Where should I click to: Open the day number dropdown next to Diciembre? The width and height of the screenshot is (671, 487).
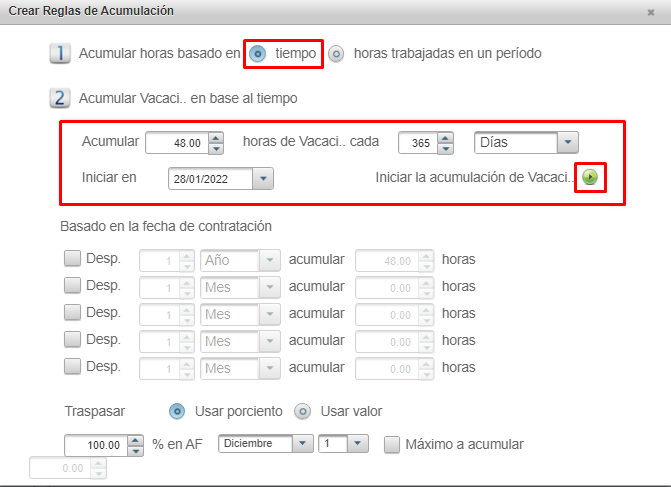point(359,444)
